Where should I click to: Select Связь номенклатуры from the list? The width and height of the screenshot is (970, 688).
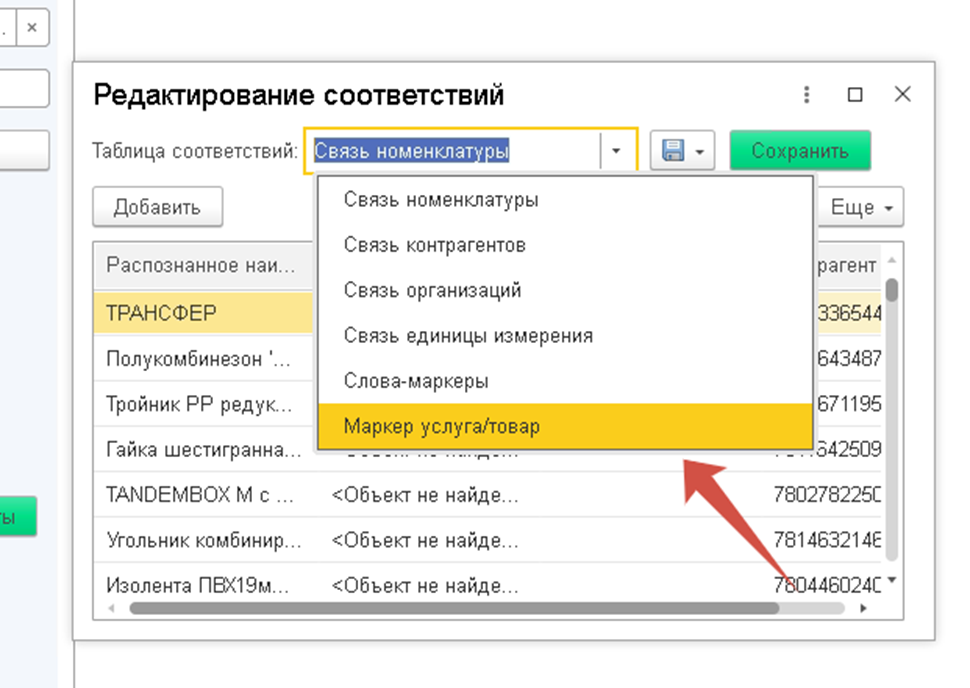[x=565, y=200]
